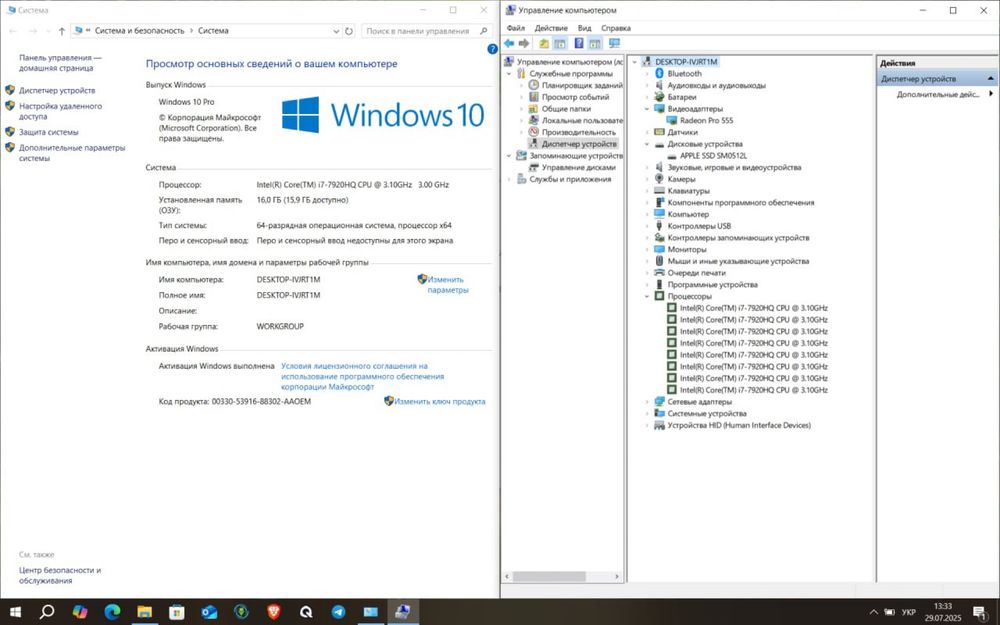Viewport: 1000px width, 625px height.
Task: Click the Forward arrow in Computer Management toolbar
Action: click(x=524, y=43)
